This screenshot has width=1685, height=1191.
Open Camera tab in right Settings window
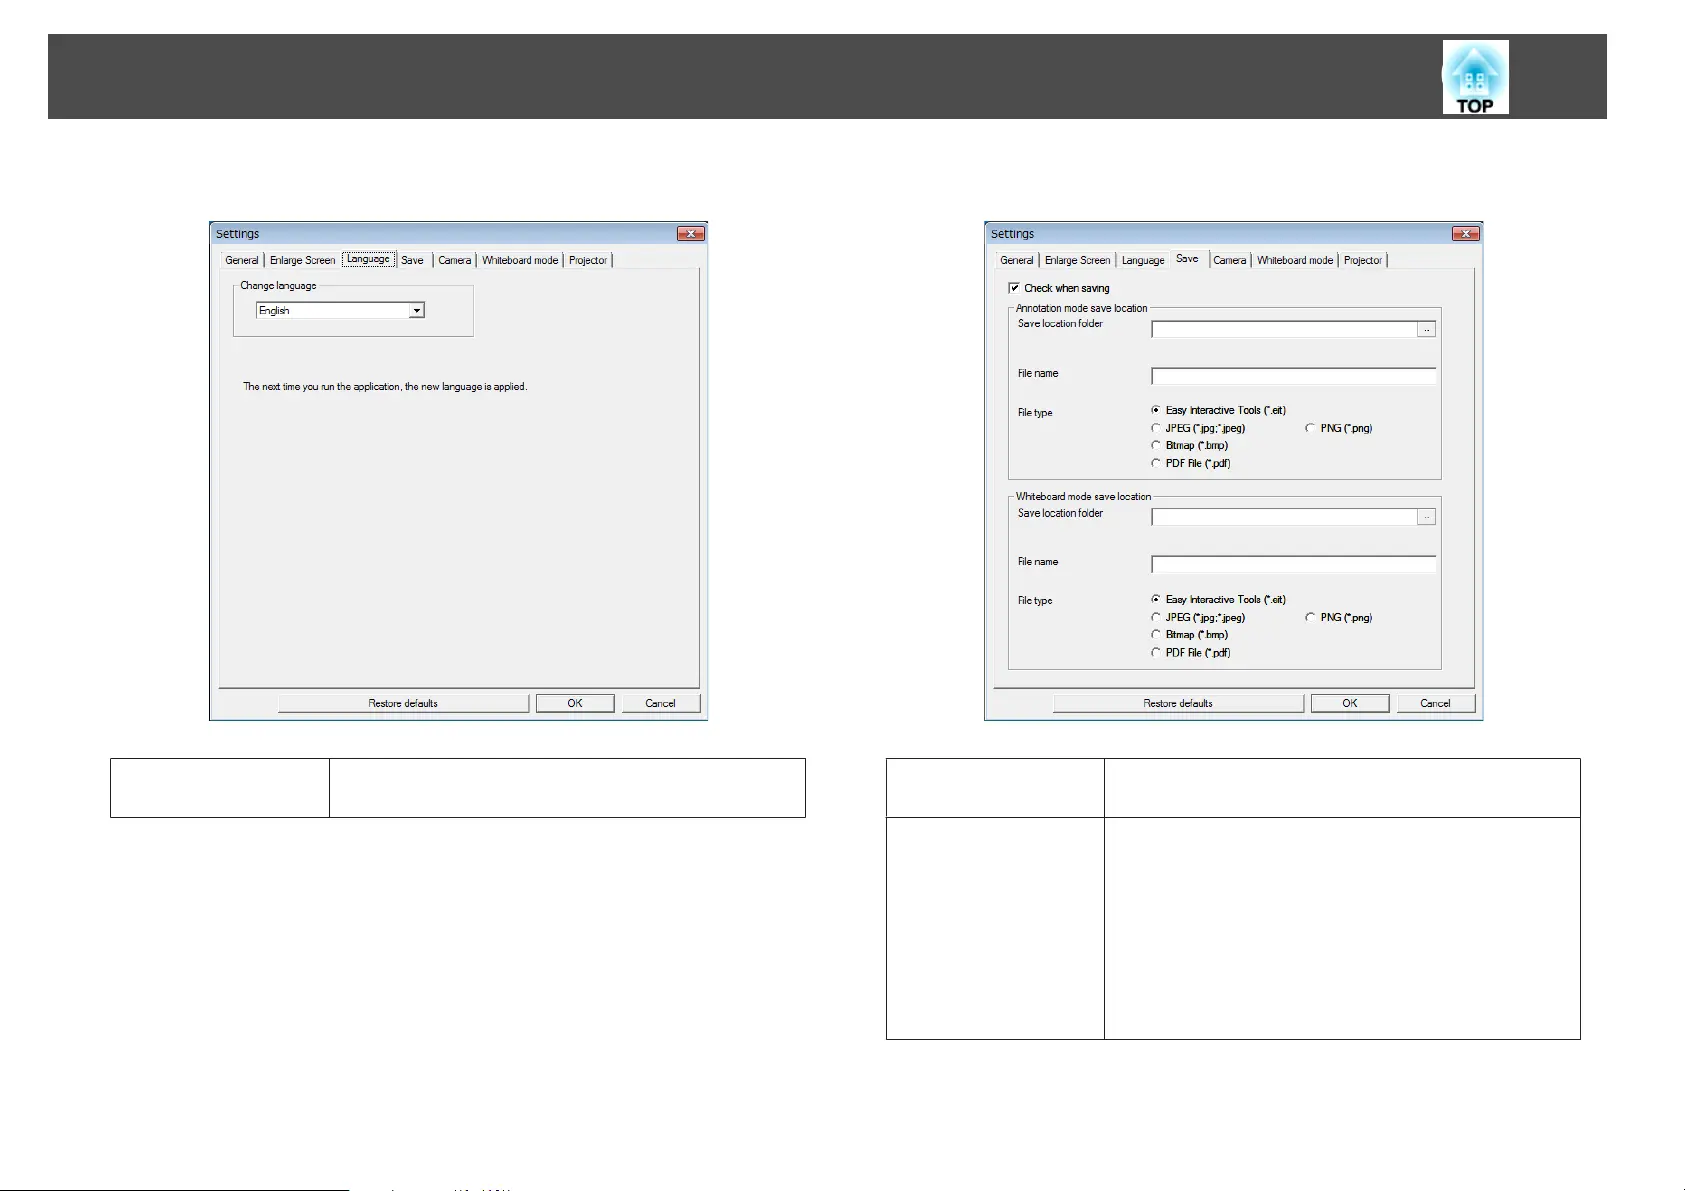tap(1230, 260)
